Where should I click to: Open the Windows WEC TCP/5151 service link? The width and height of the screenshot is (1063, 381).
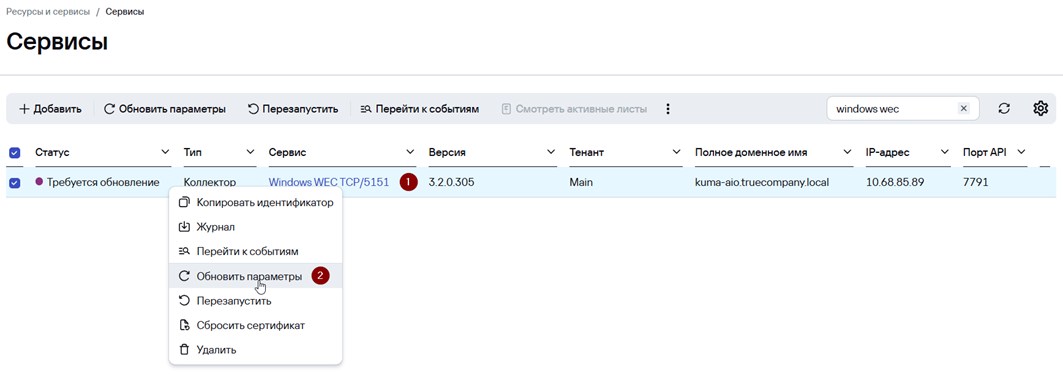(329, 182)
